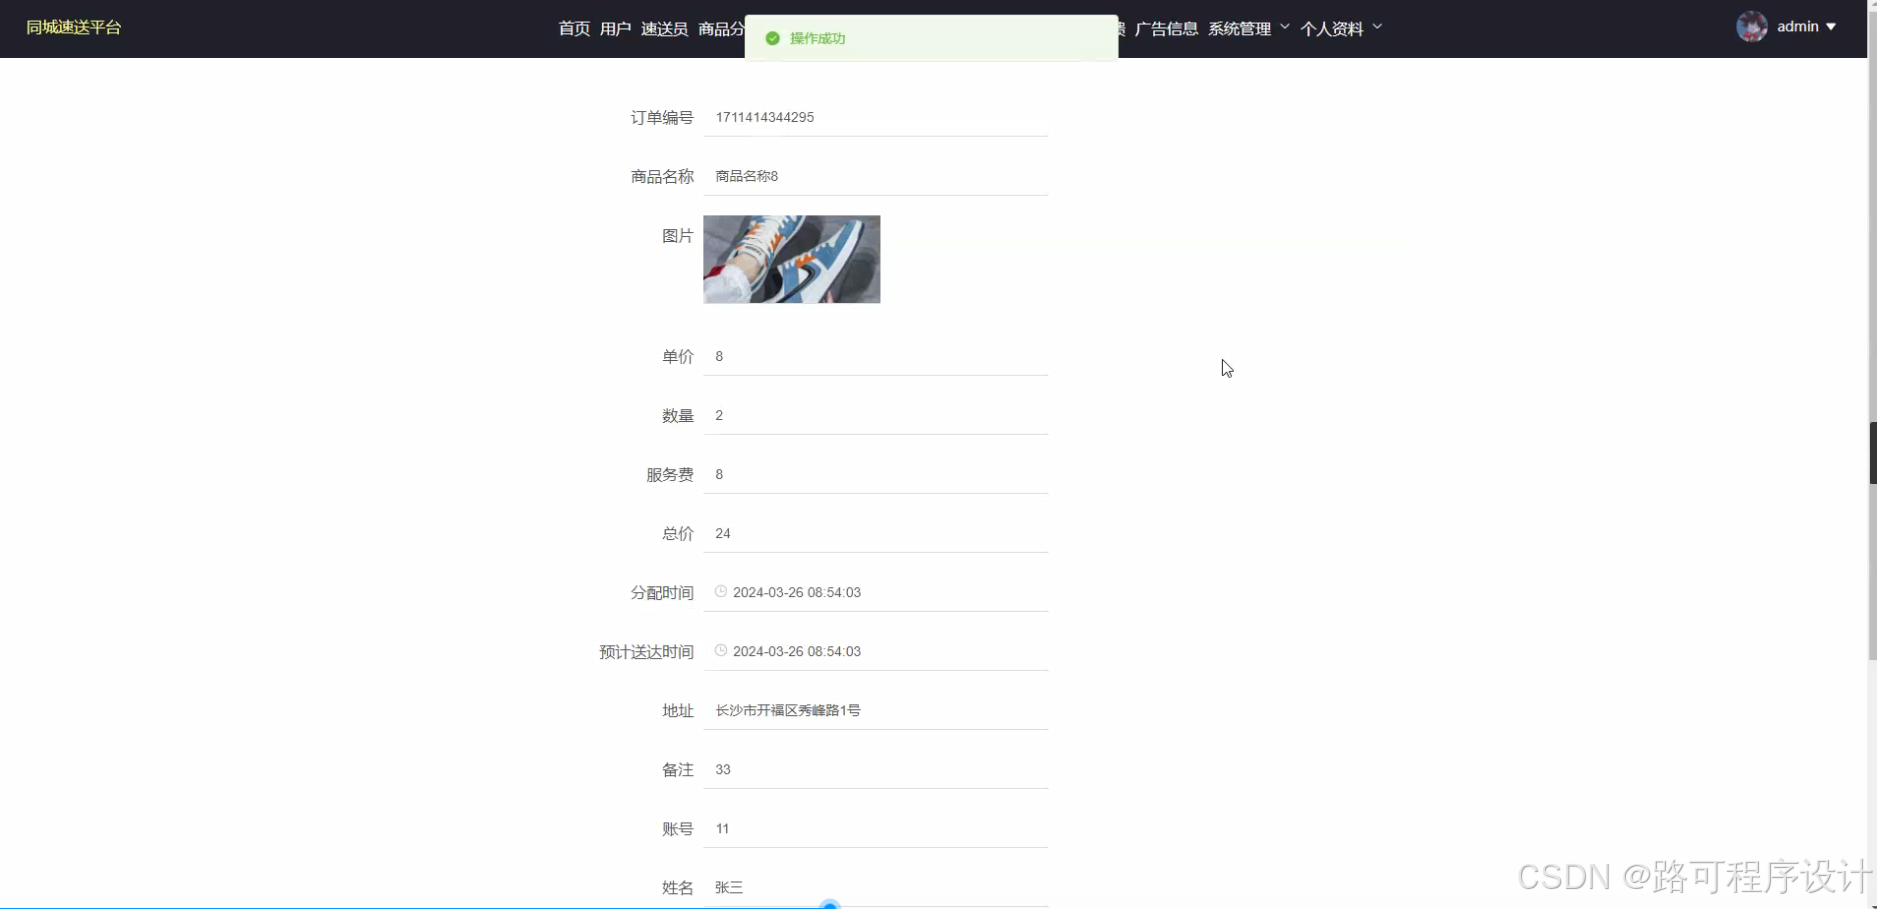Expand the 个人资料 menu

pos(1341,28)
